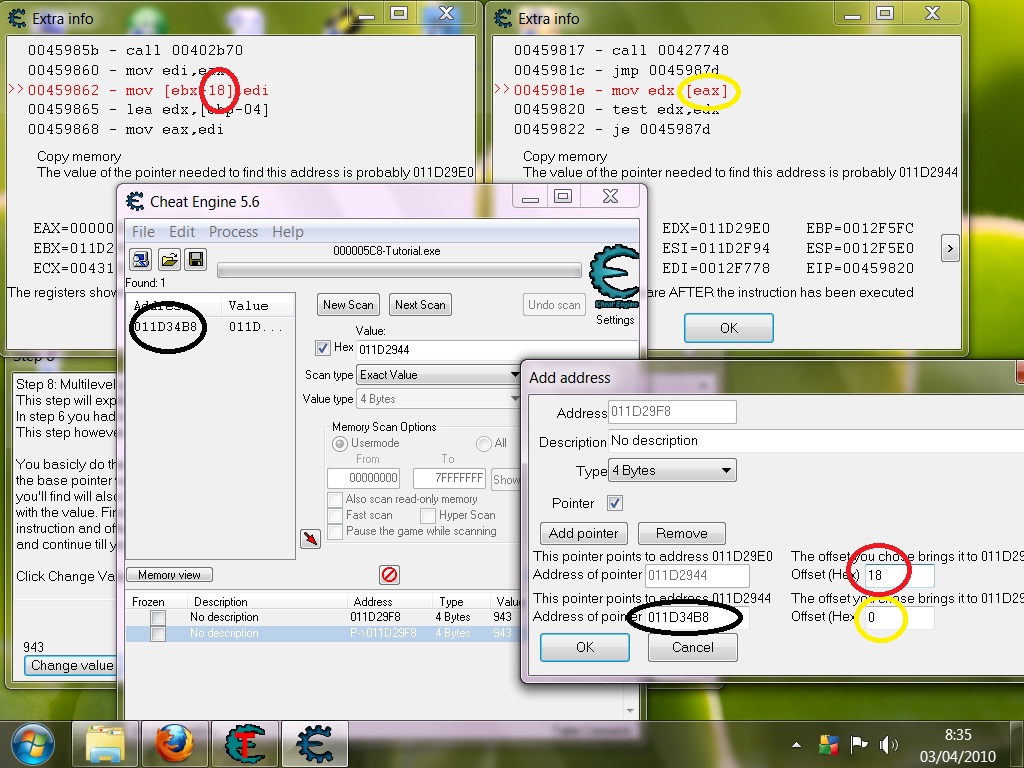Click the right arrow expander in Extra info
The height and width of the screenshot is (768, 1024).
click(x=950, y=248)
